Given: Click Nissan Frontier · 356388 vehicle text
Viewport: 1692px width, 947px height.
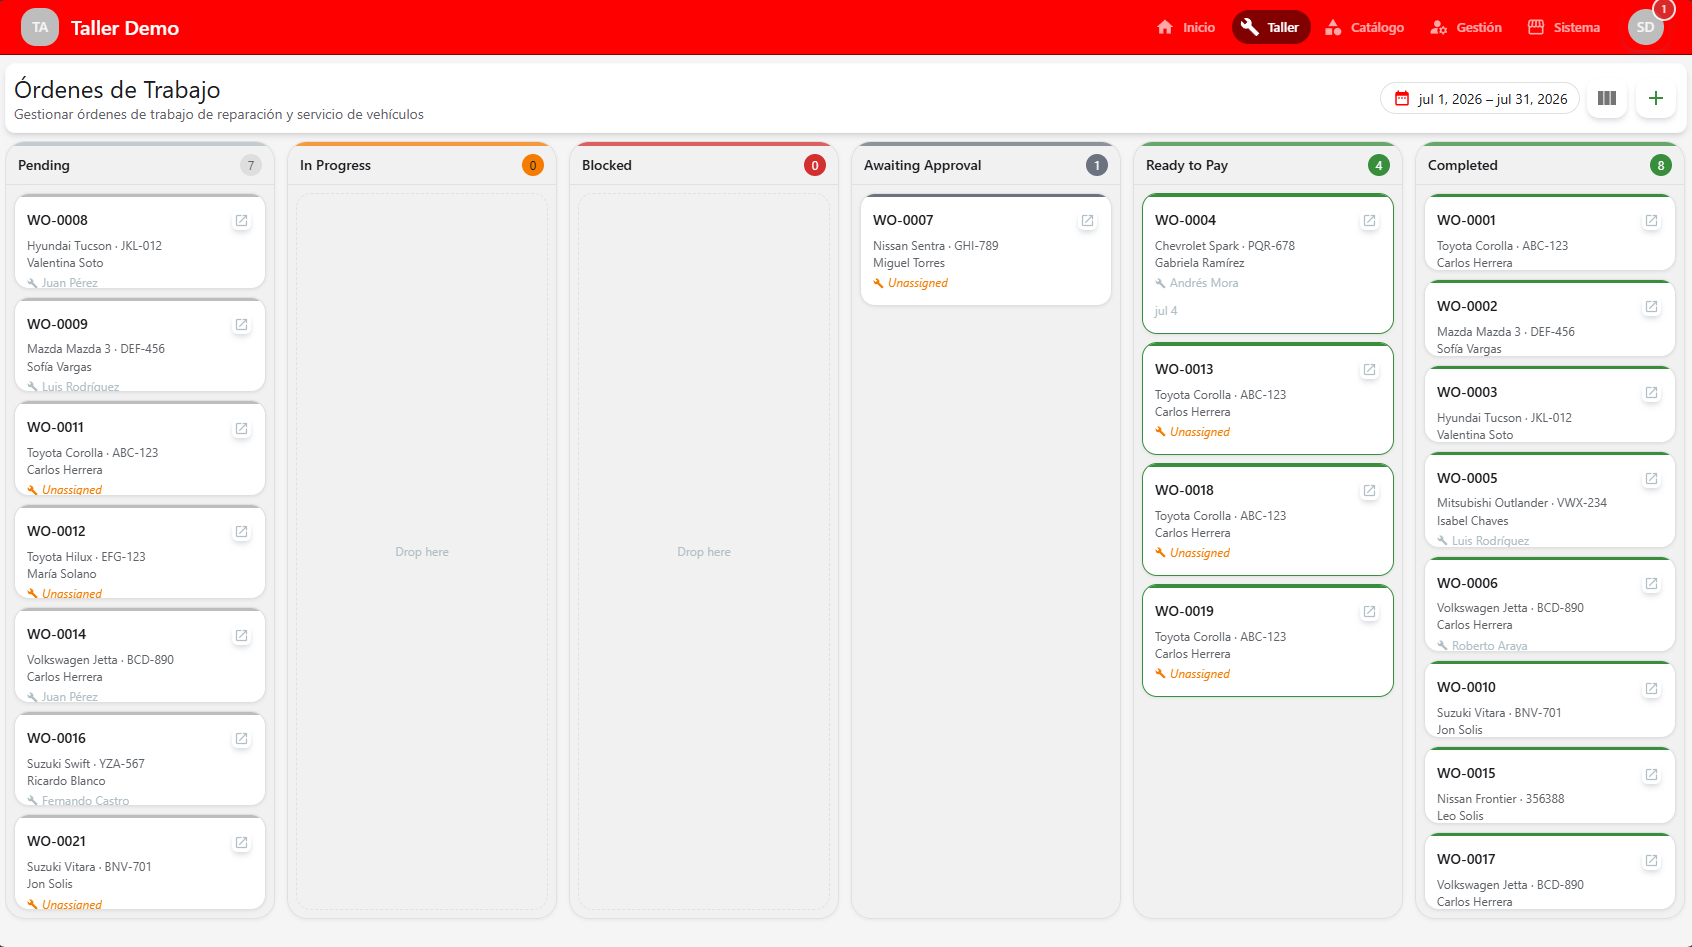Looking at the screenshot, I should (1500, 799).
